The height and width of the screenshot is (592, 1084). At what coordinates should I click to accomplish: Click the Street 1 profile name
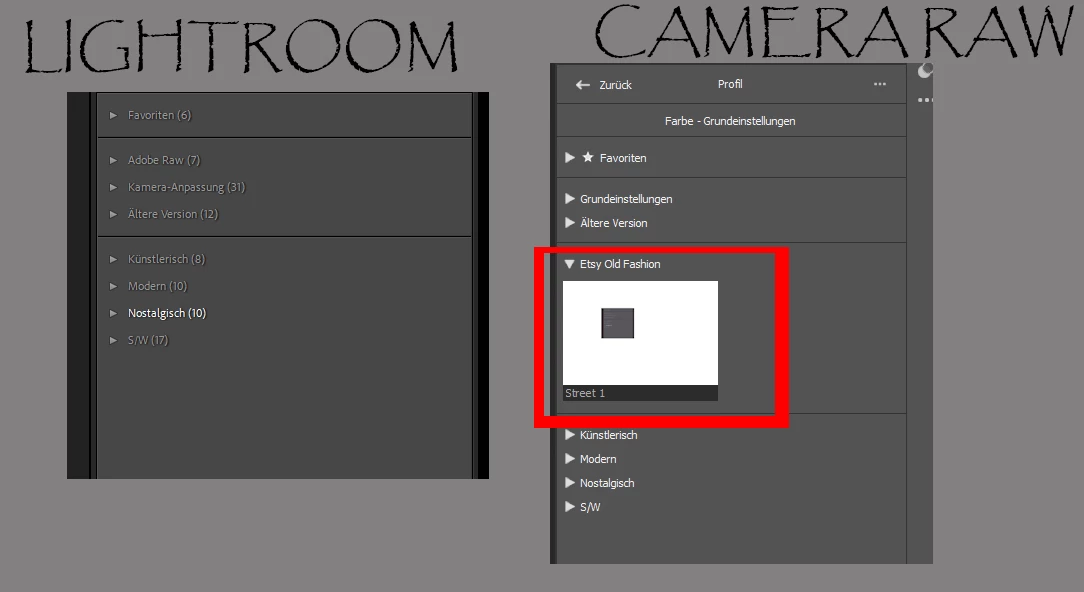tap(585, 394)
